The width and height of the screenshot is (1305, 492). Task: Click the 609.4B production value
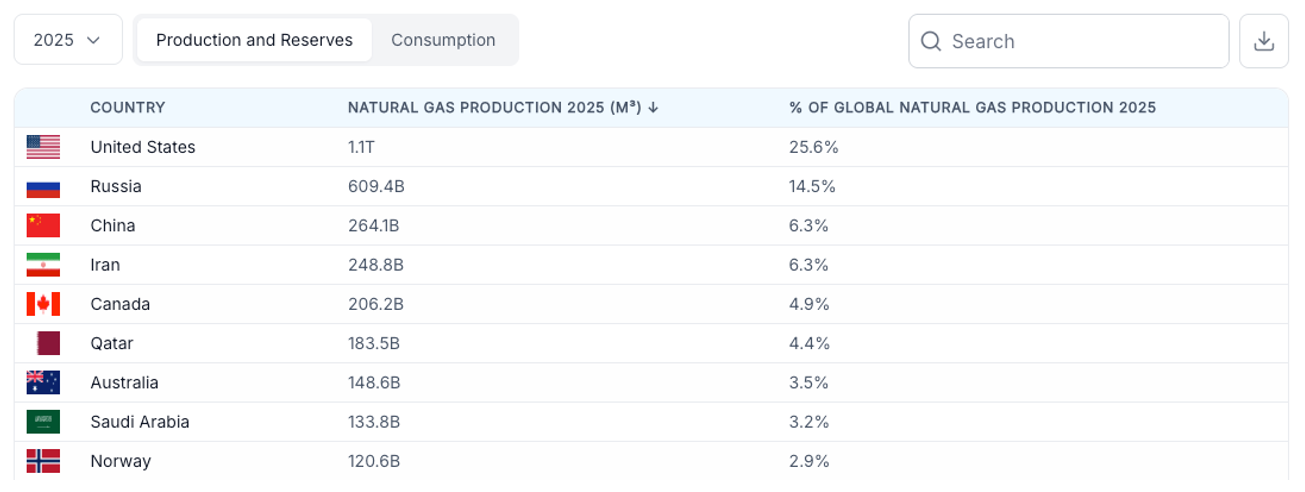pos(374,186)
